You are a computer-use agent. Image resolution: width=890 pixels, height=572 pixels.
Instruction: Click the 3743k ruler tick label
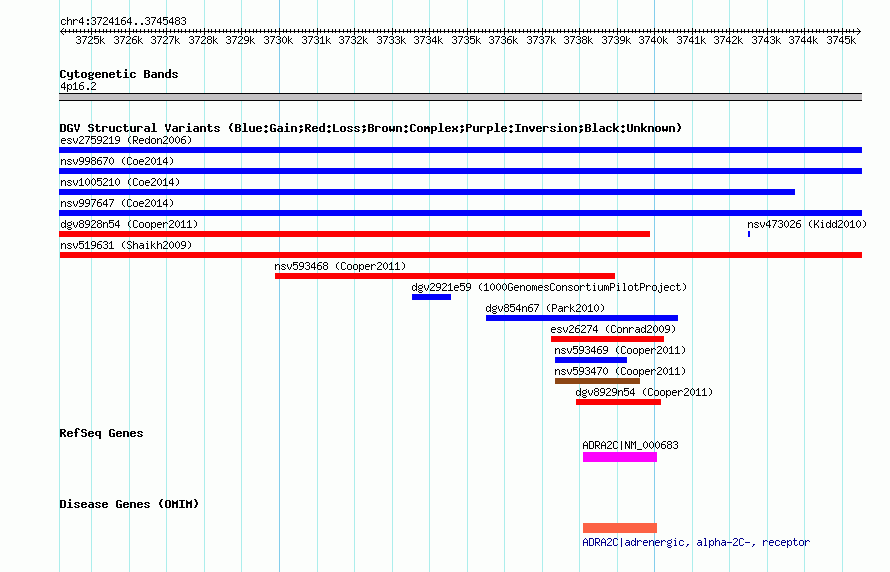point(766,40)
